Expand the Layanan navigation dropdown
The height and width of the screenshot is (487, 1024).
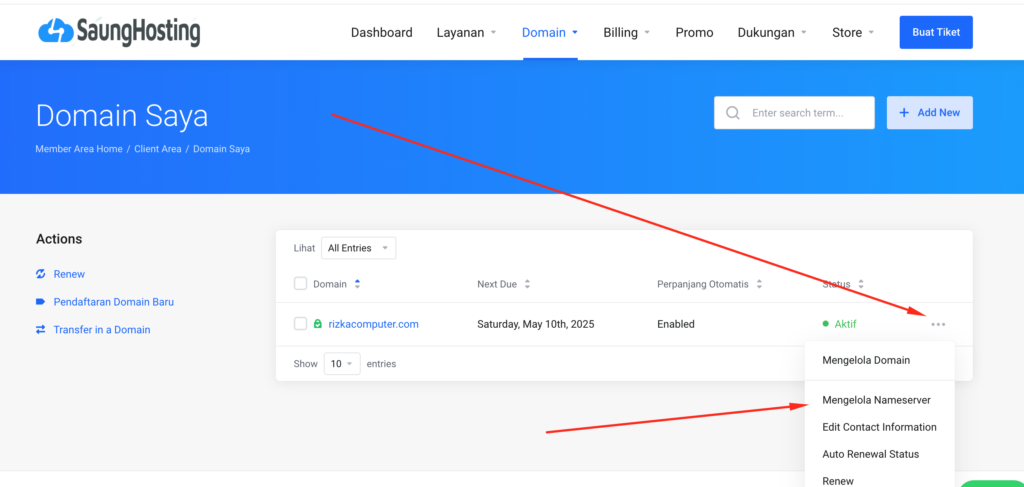click(x=466, y=33)
